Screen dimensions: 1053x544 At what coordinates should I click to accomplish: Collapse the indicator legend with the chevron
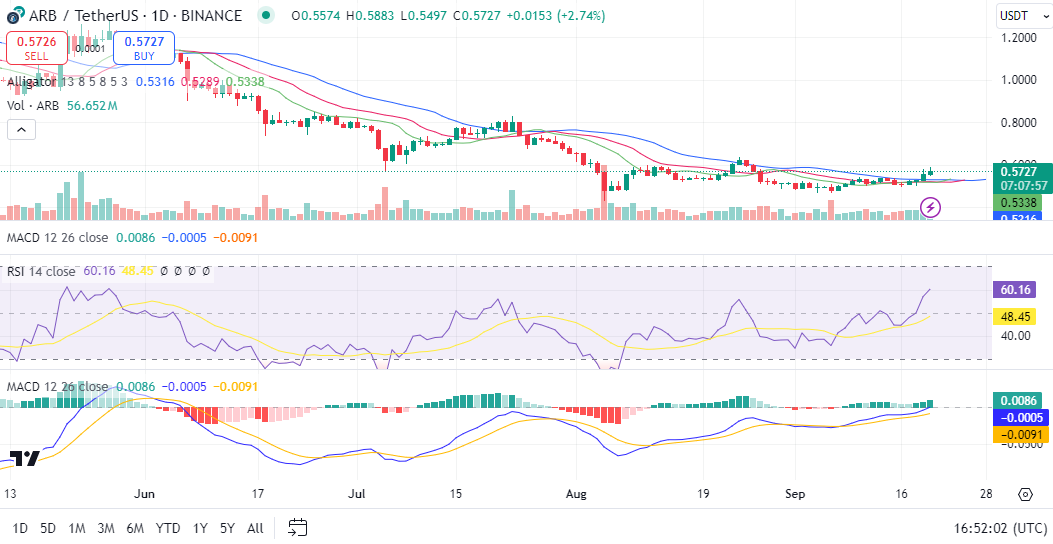pyautogui.click(x=21, y=130)
